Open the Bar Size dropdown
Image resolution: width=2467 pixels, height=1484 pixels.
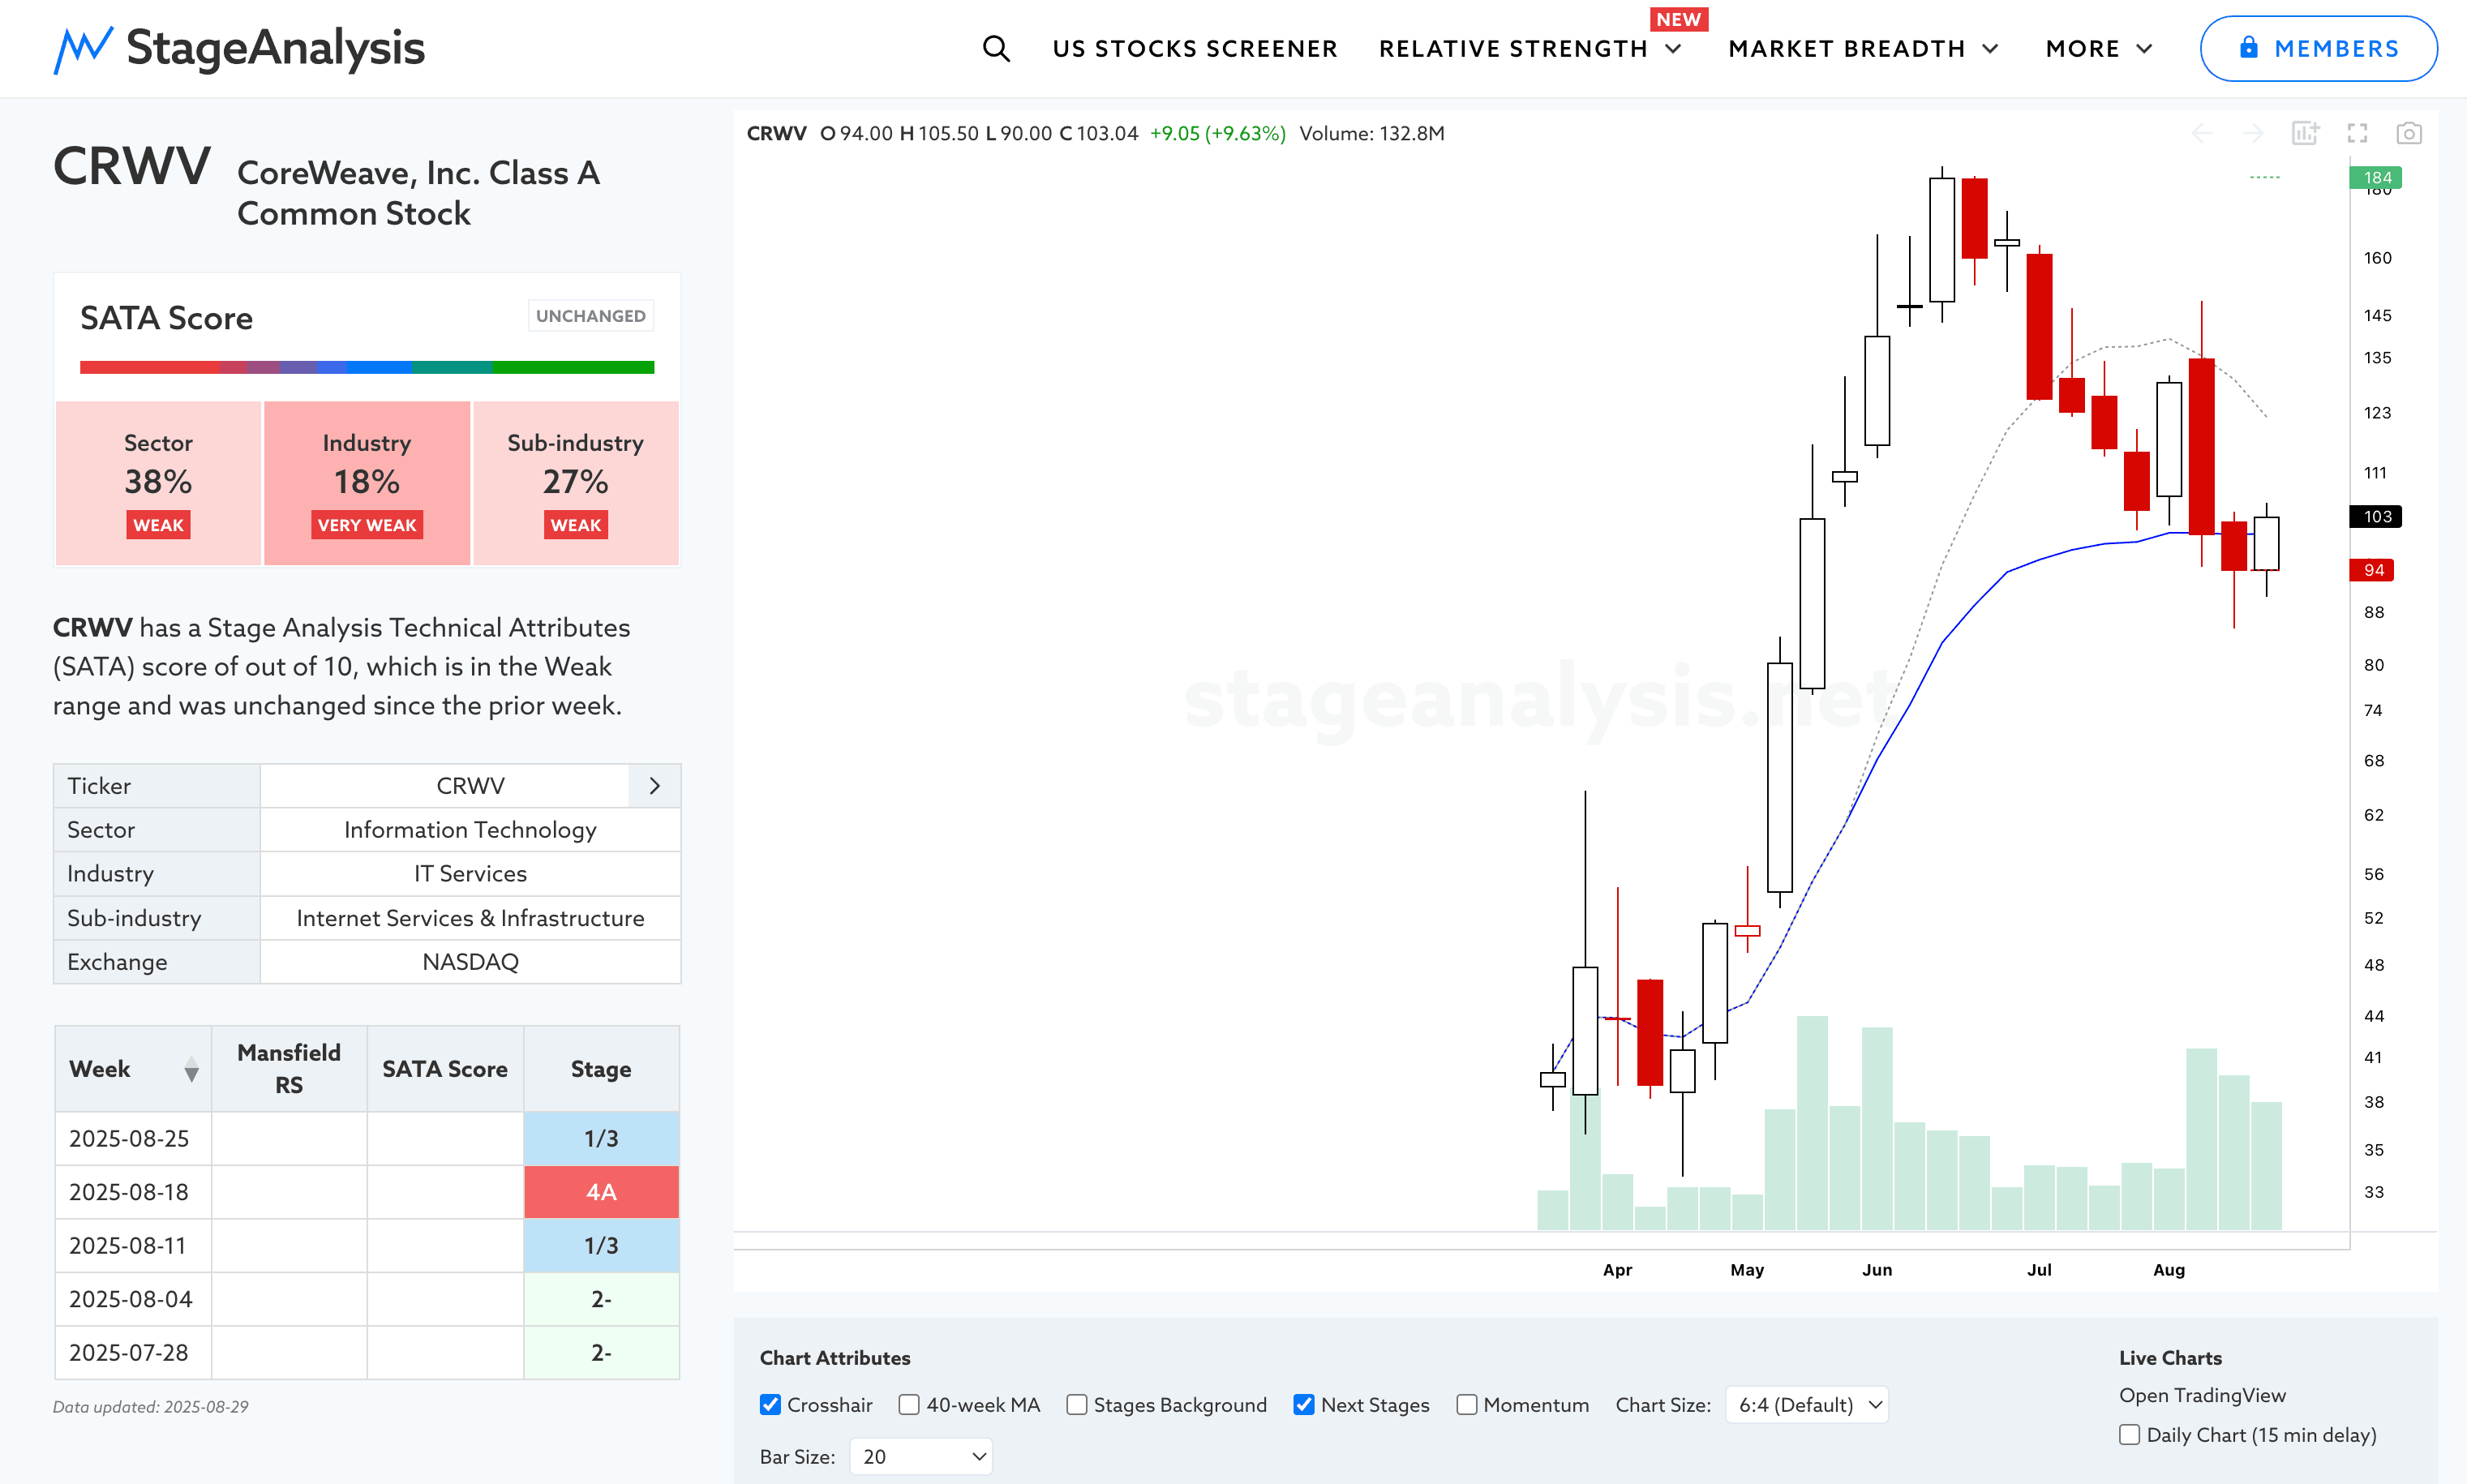tap(921, 1457)
